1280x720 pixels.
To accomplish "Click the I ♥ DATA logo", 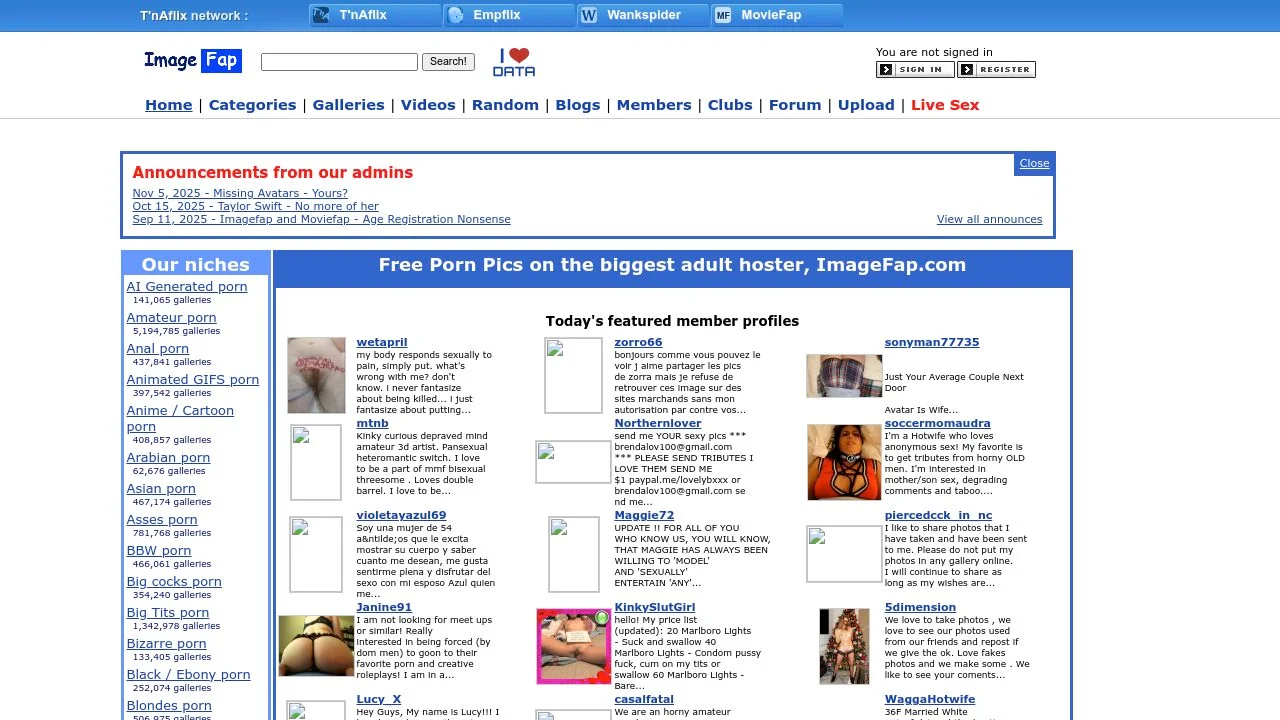I will pyautogui.click(x=514, y=61).
